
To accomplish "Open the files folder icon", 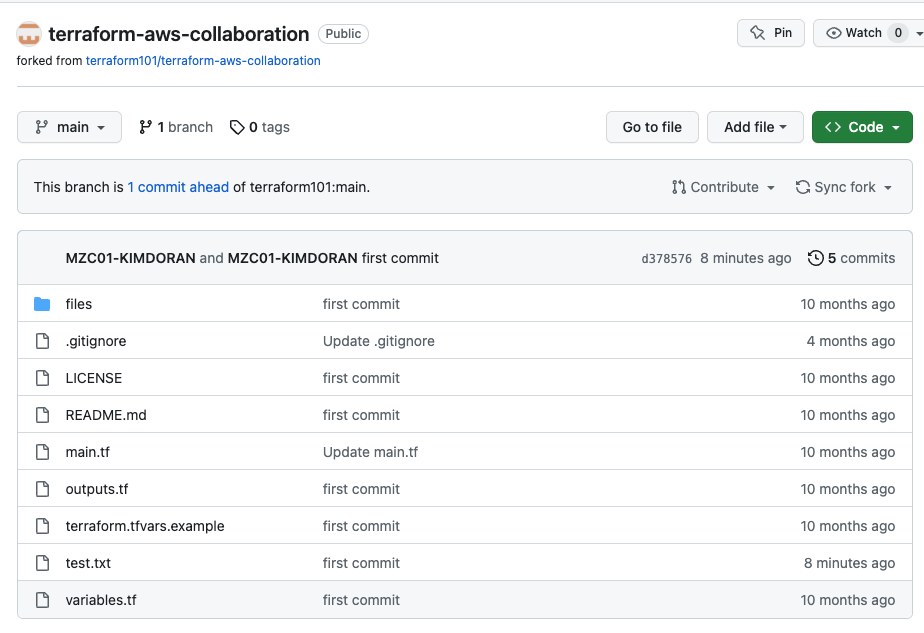I will pyautogui.click(x=42, y=304).
